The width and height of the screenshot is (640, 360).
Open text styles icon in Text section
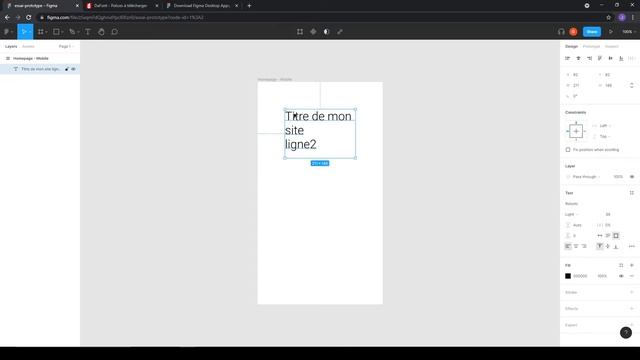[x=632, y=193]
